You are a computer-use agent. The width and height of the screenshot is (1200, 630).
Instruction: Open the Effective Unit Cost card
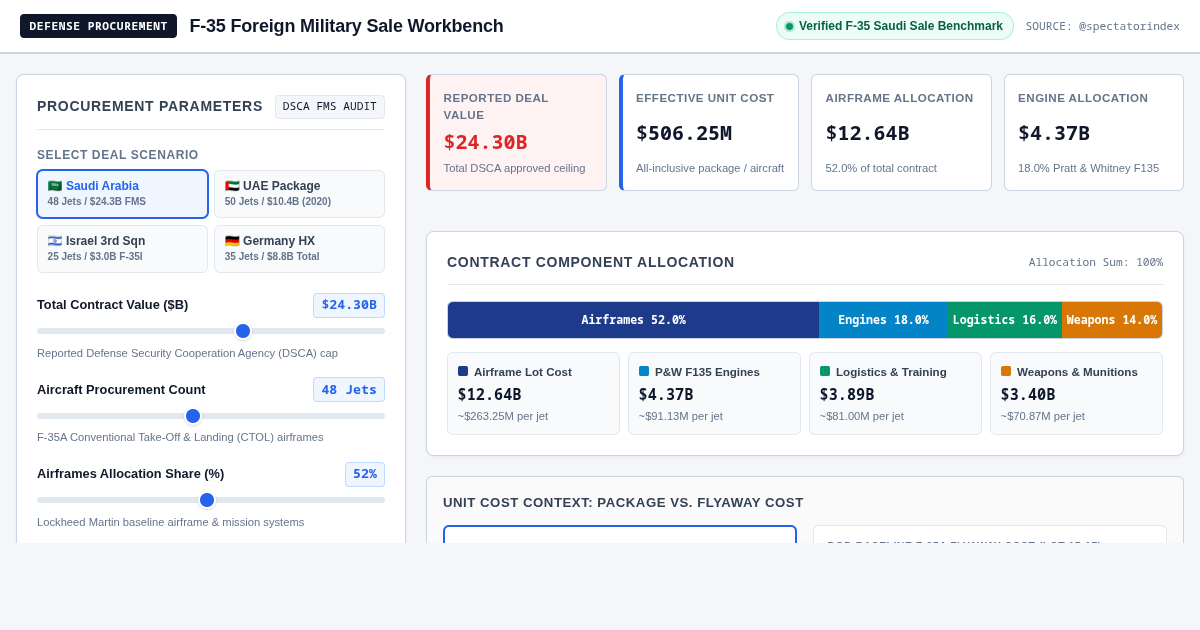709,133
